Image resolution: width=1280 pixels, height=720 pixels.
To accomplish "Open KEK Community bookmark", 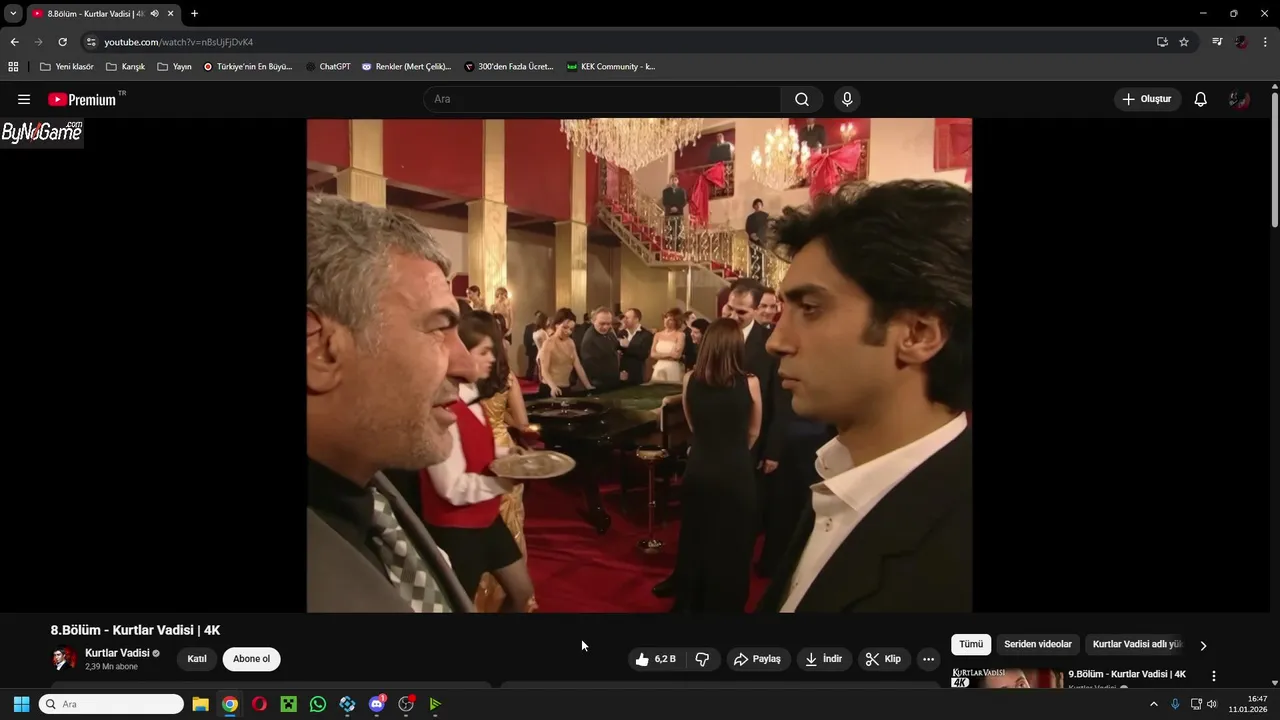I will [x=611, y=67].
